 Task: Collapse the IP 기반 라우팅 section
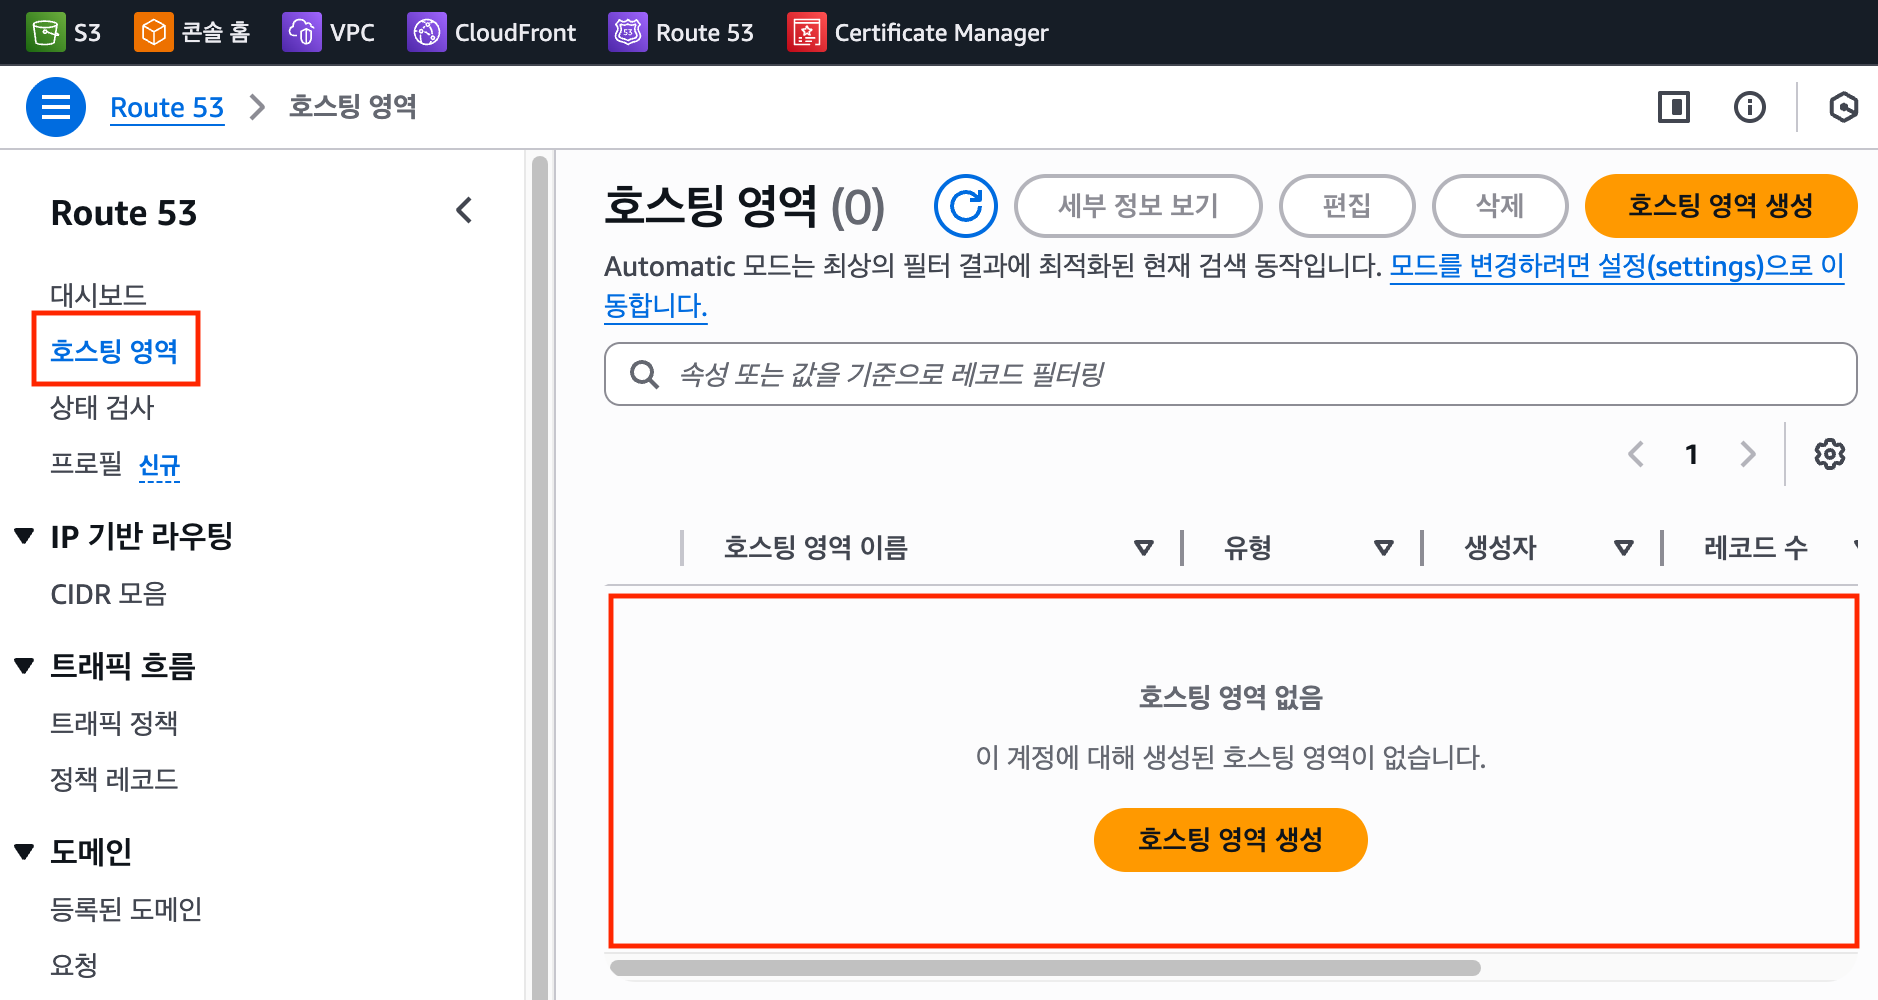[25, 536]
